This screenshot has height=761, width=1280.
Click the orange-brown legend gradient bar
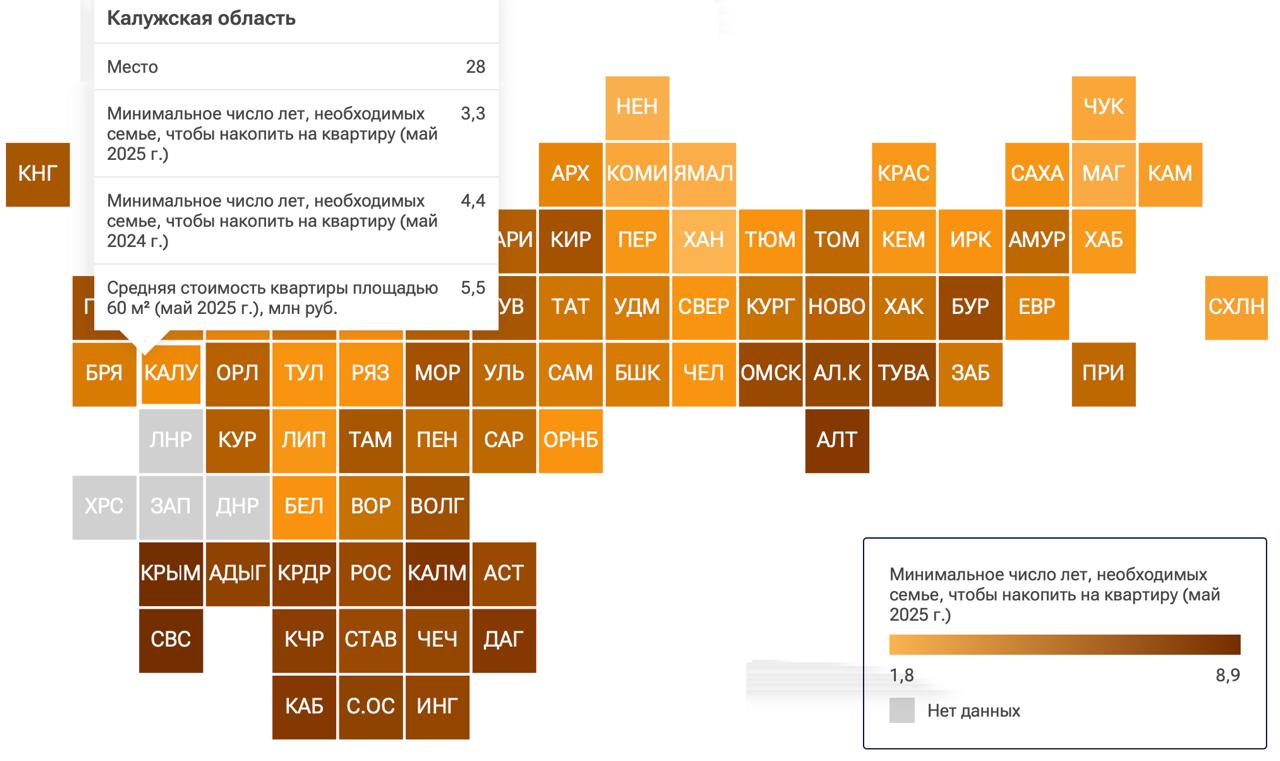1065,644
